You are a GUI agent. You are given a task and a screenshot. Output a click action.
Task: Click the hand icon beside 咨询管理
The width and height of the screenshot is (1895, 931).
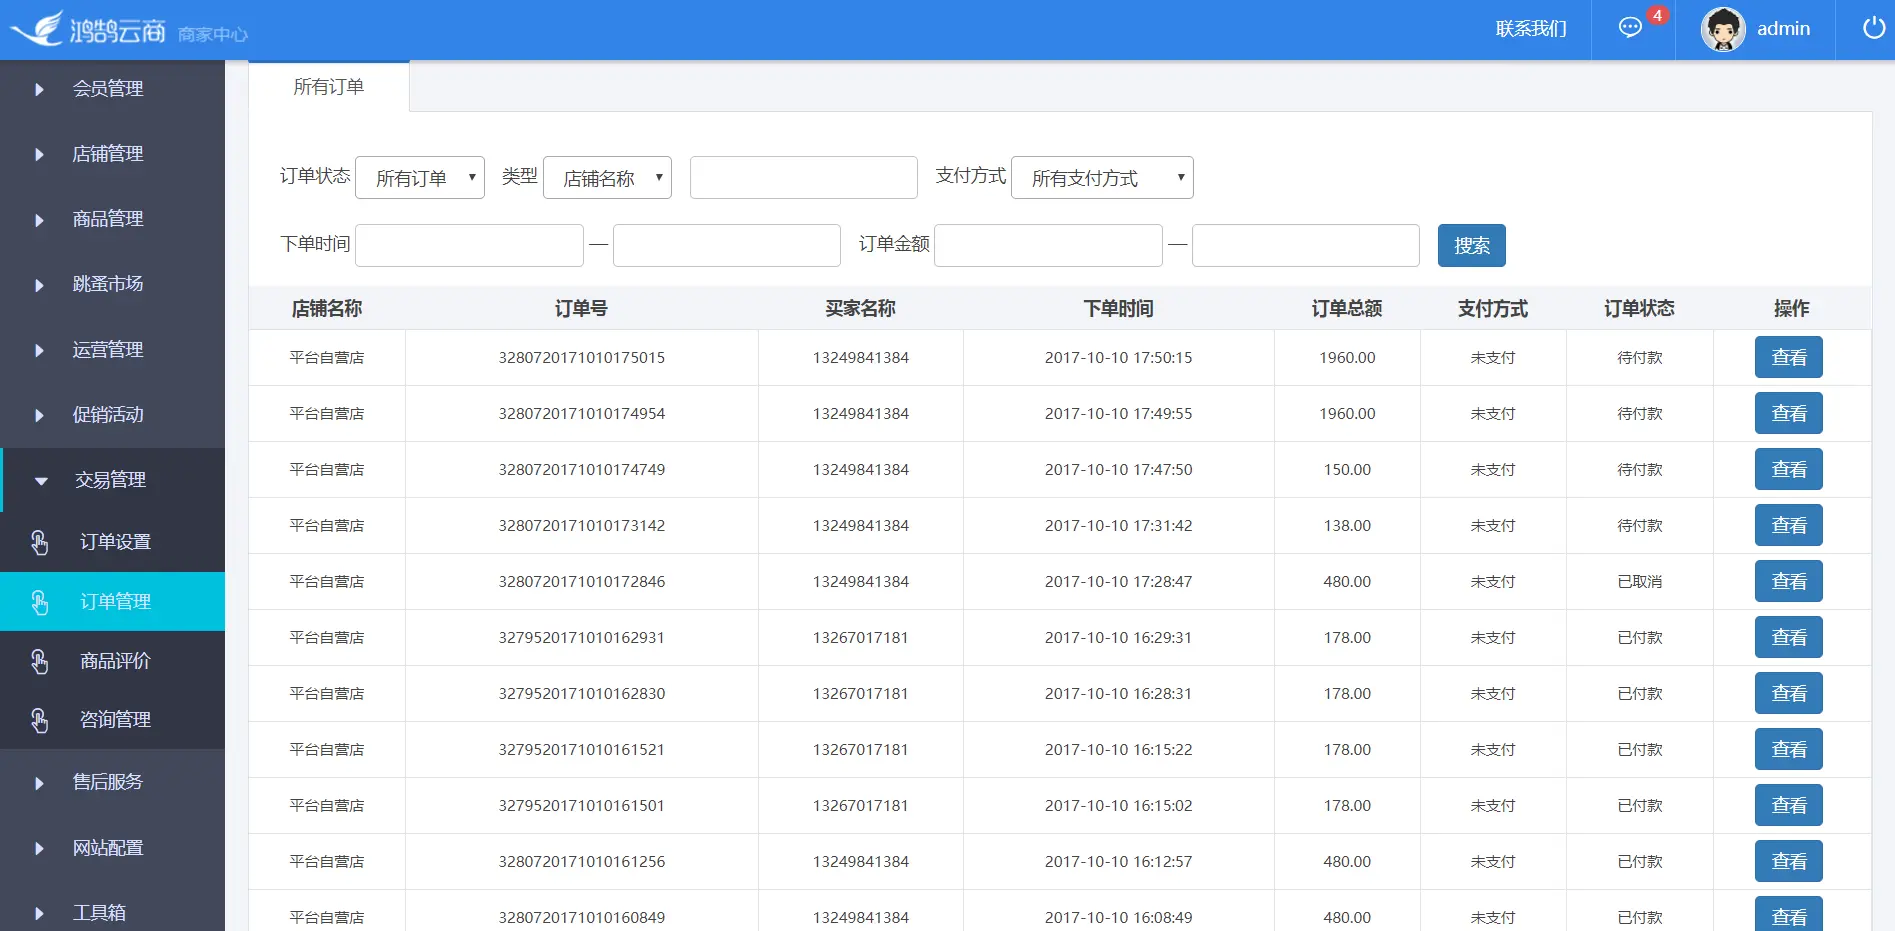point(39,720)
